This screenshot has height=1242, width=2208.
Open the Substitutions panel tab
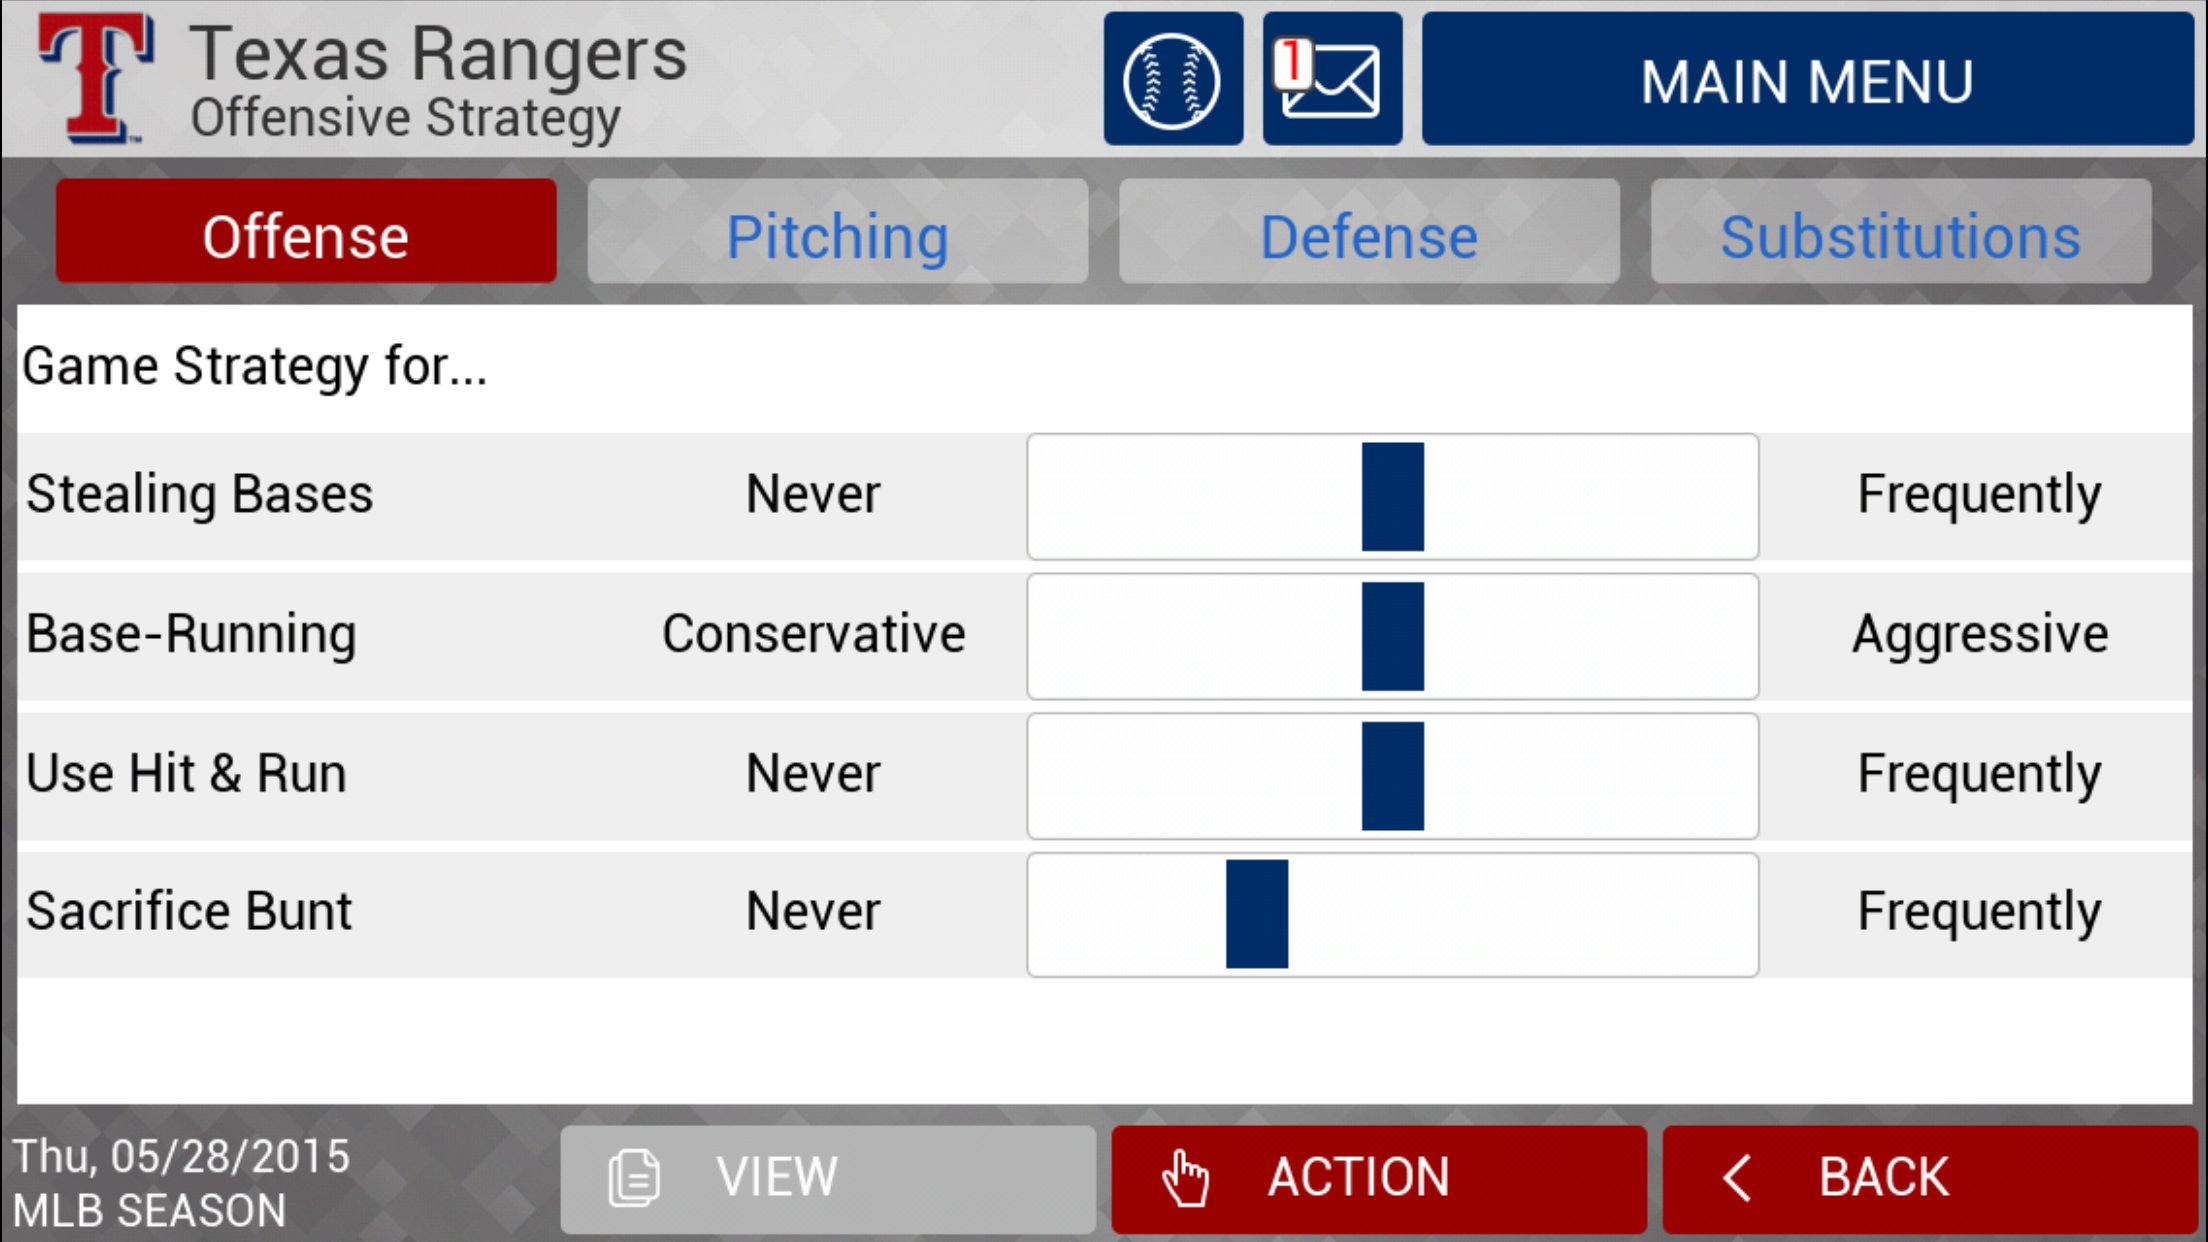(x=1900, y=235)
